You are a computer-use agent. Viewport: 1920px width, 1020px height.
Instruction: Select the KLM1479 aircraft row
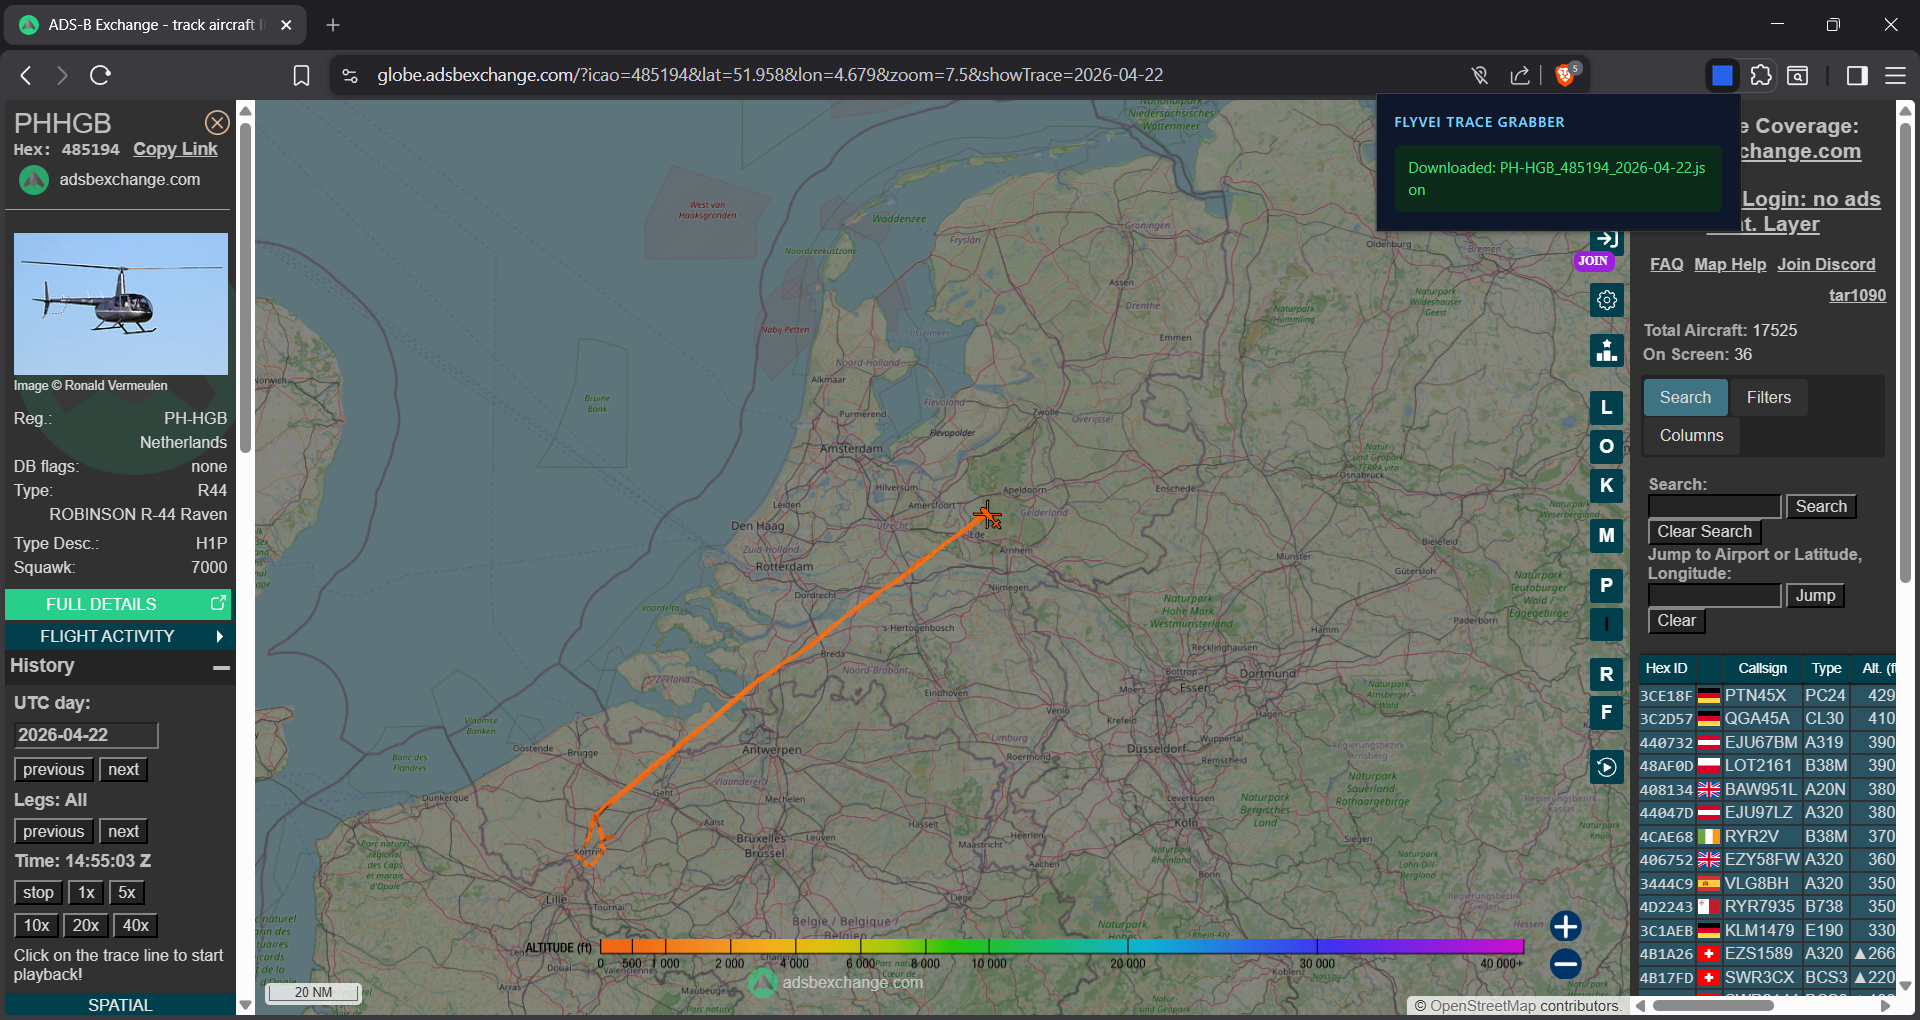(x=1767, y=930)
